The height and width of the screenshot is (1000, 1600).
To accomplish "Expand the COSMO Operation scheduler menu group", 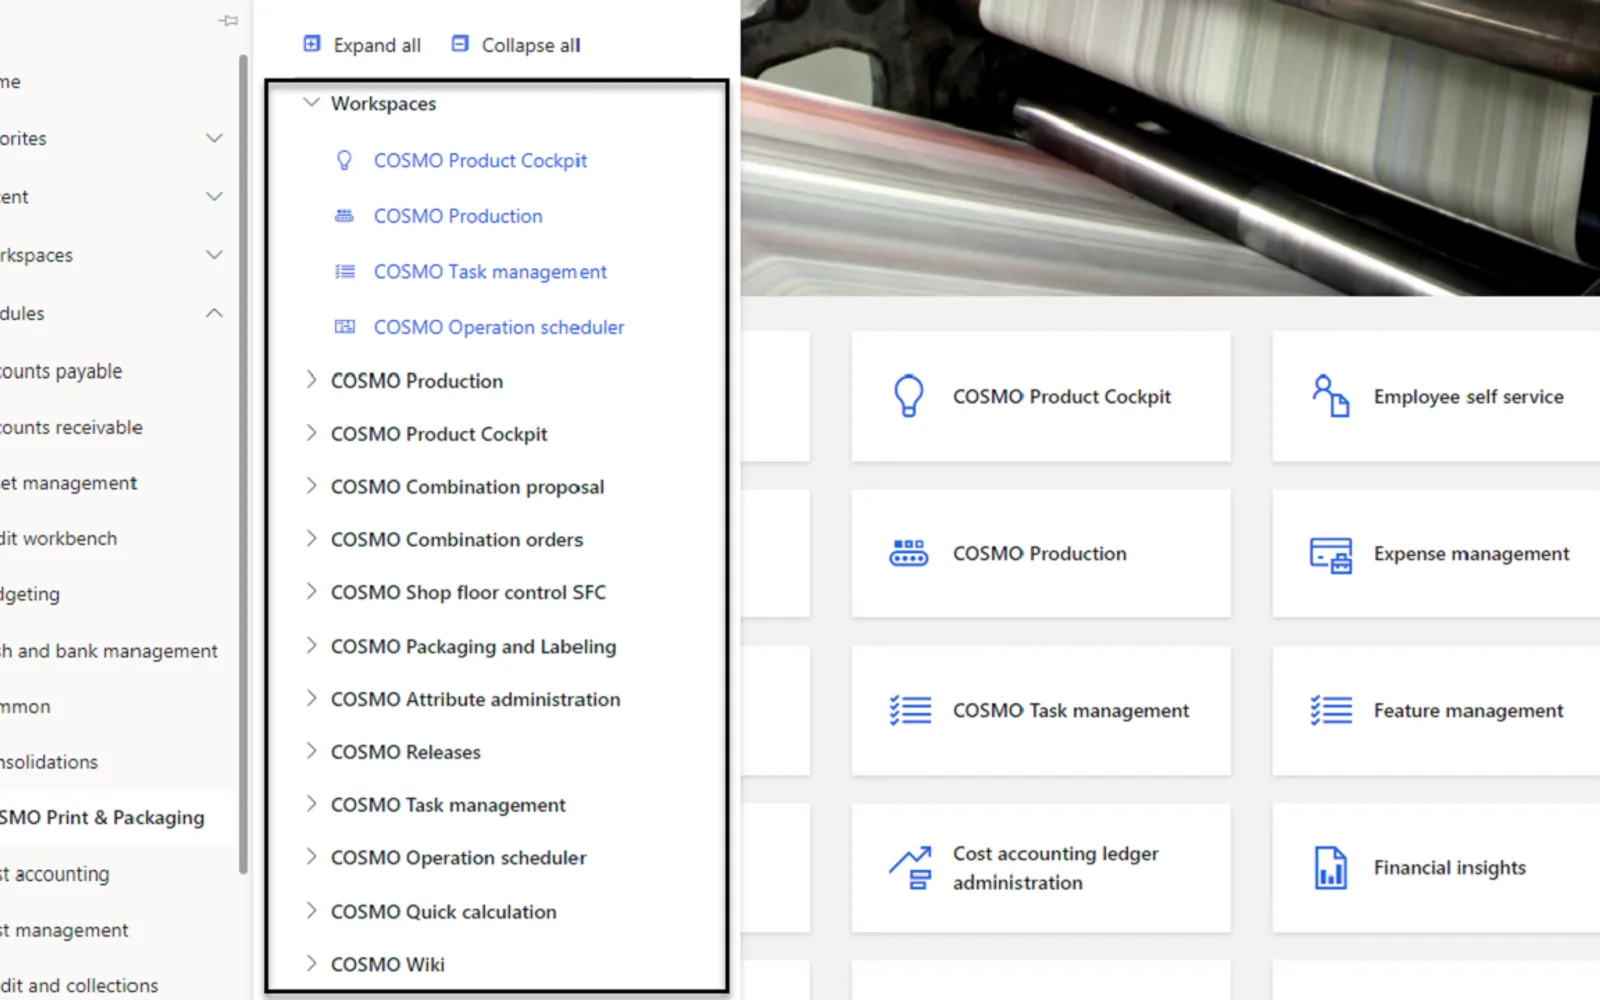I will [x=311, y=857].
